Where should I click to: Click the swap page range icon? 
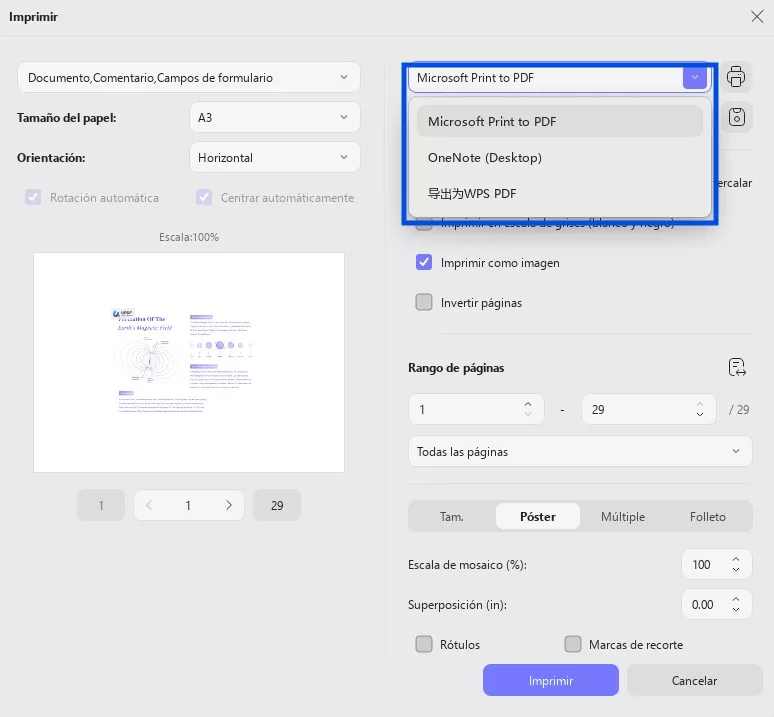[737, 368]
